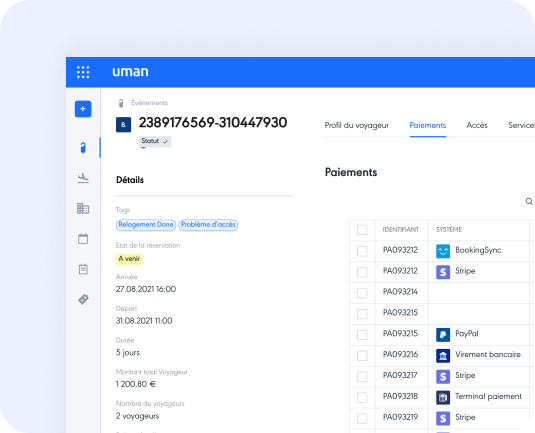Viewport: 535px width, 433px height.
Task: Click the reservation number 2389176569-310447930
Action: [x=213, y=122]
